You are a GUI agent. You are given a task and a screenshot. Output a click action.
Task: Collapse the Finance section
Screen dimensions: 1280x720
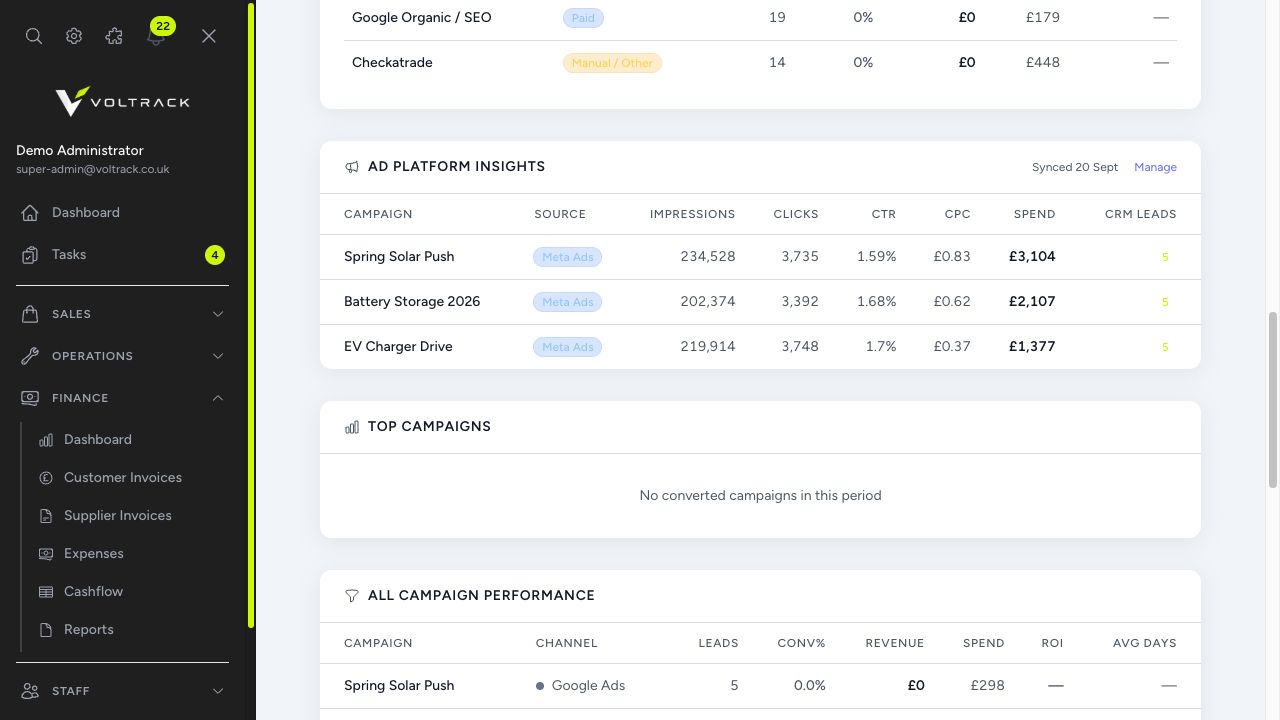[122, 398]
